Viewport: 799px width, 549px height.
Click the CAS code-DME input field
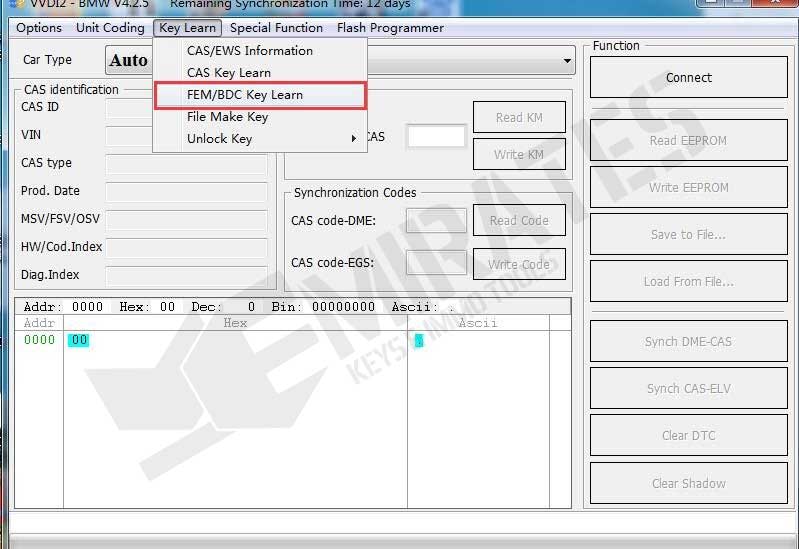click(x=436, y=221)
